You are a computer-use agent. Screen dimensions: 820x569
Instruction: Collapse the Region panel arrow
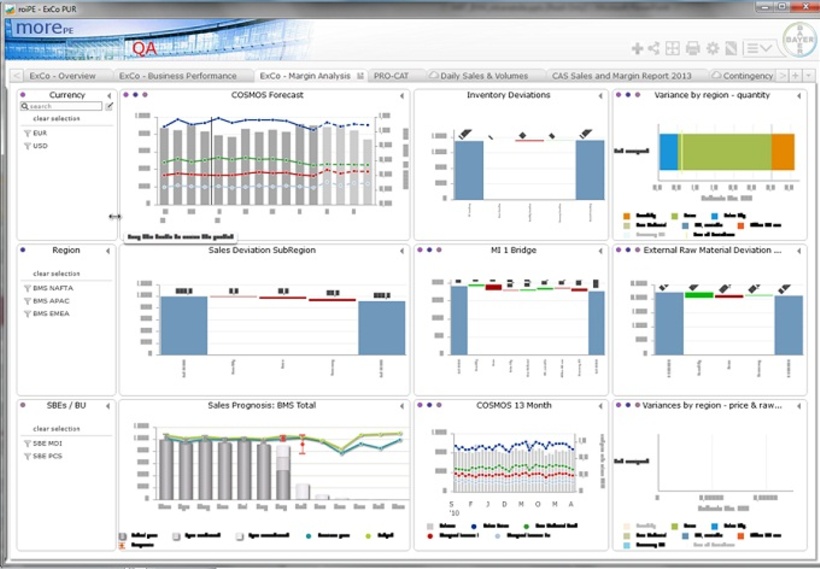[108, 251]
